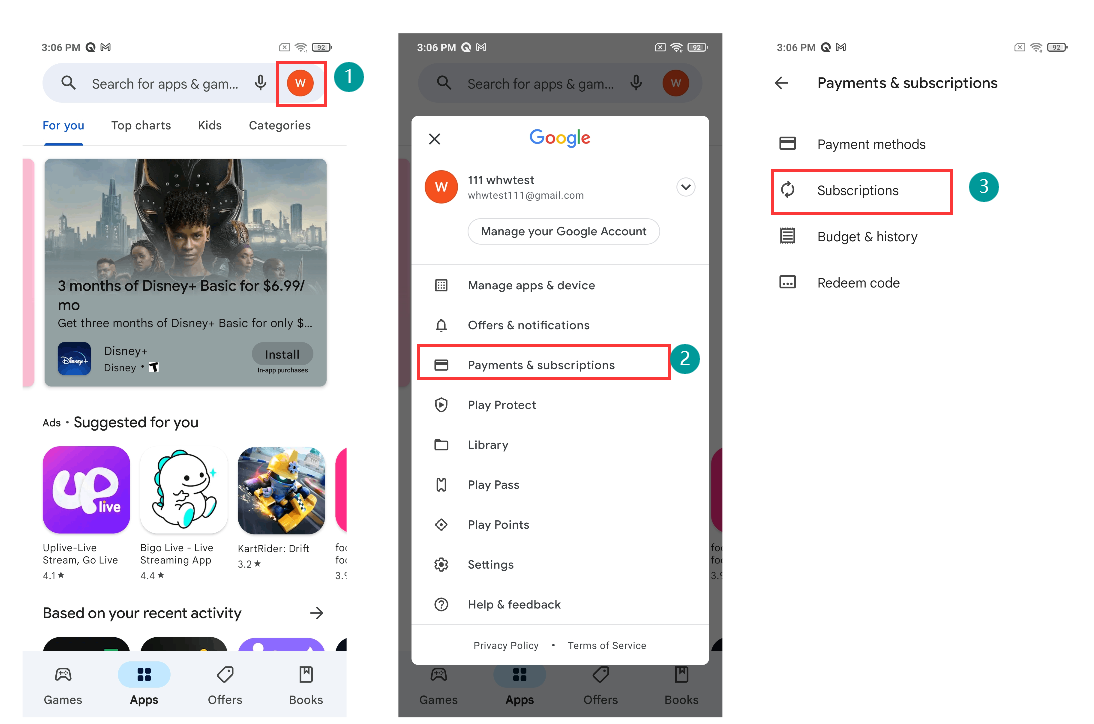Screen dimensions: 1094x724
Task: Open Settings in the account menu
Action: click(x=560, y=564)
